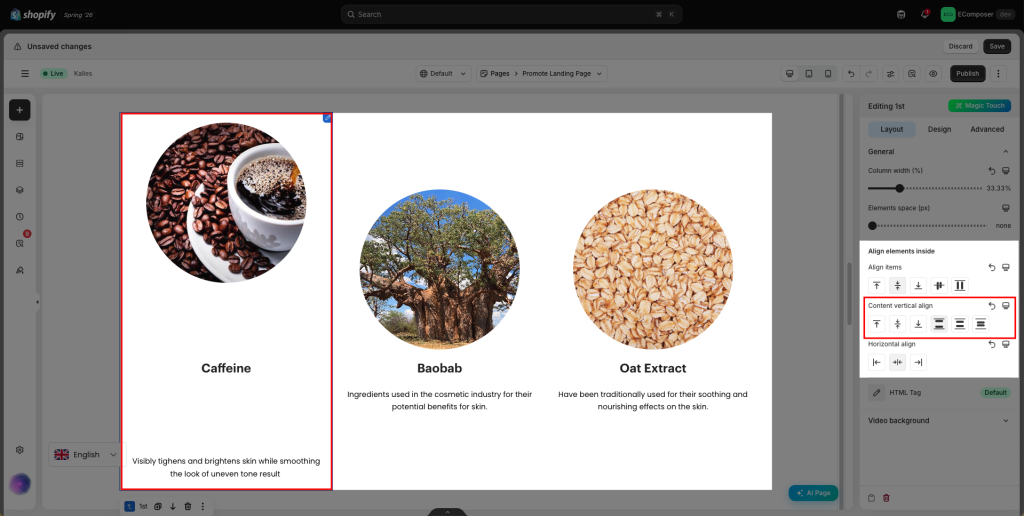The width and height of the screenshot is (1024, 516).
Task: Click the Save button
Action: 997,46
